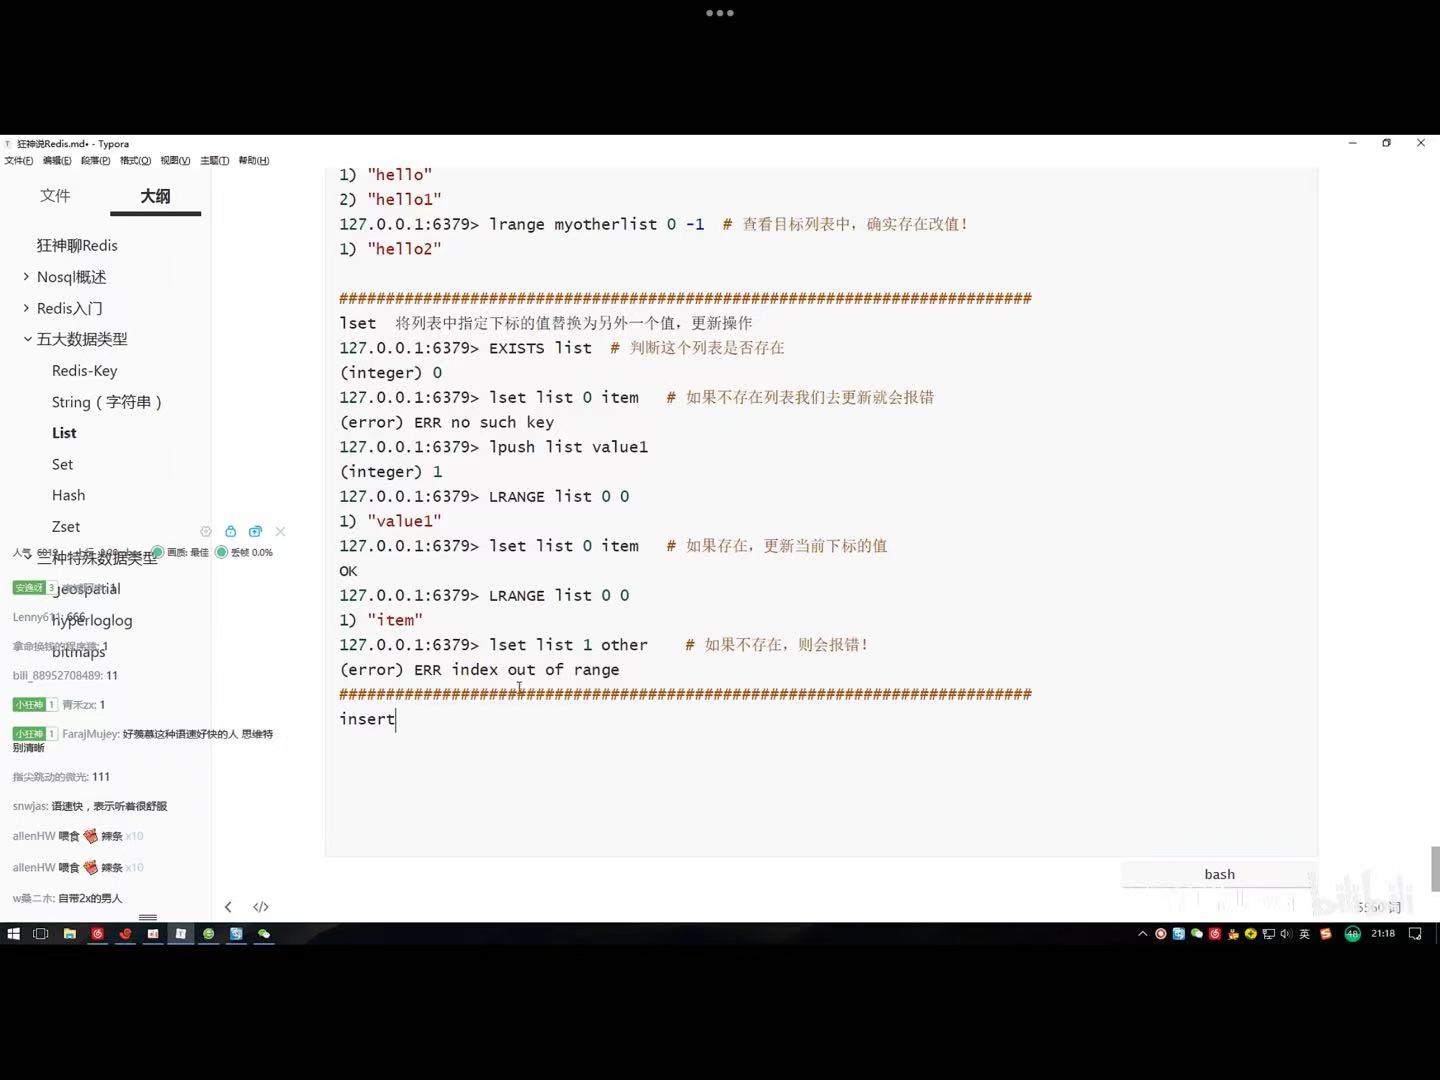The height and width of the screenshot is (1080, 1440).
Task: Open the 帮助(H) menu
Action: click(x=253, y=161)
